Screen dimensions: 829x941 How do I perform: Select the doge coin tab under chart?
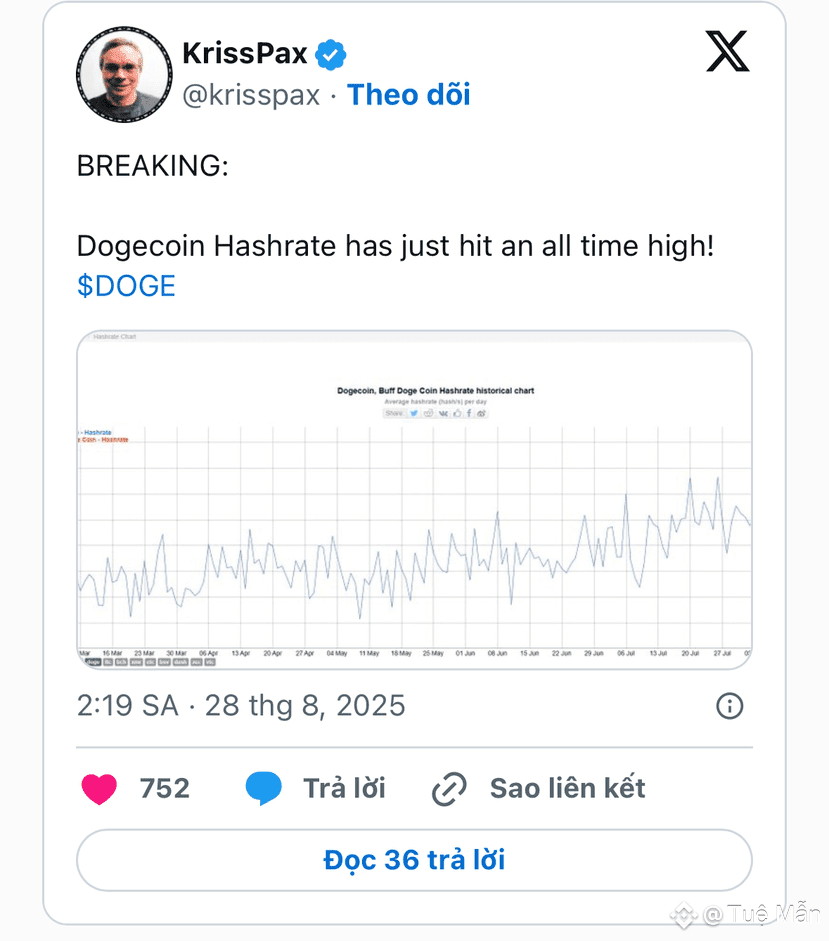tap(93, 662)
